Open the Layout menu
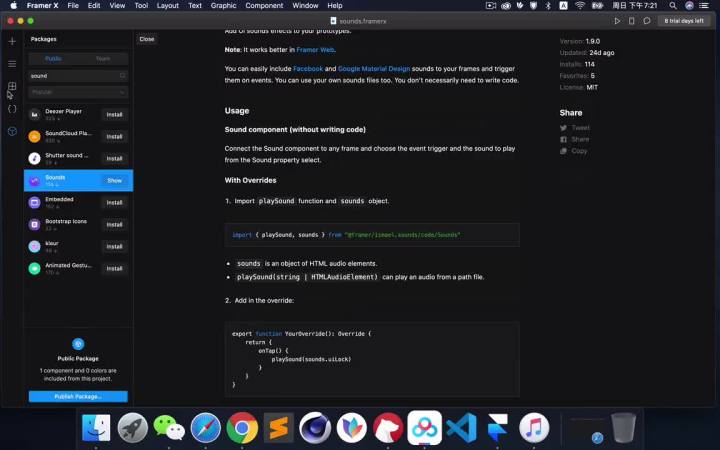This screenshot has width=720, height=450. [168, 6]
